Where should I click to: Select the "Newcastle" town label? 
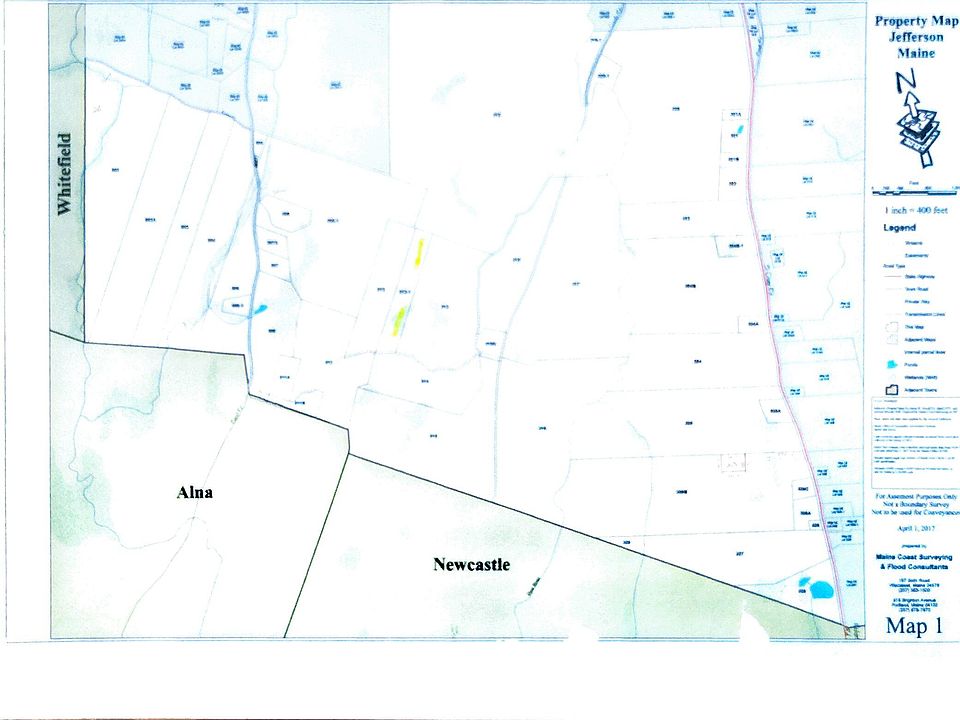[x=471, y=564]
